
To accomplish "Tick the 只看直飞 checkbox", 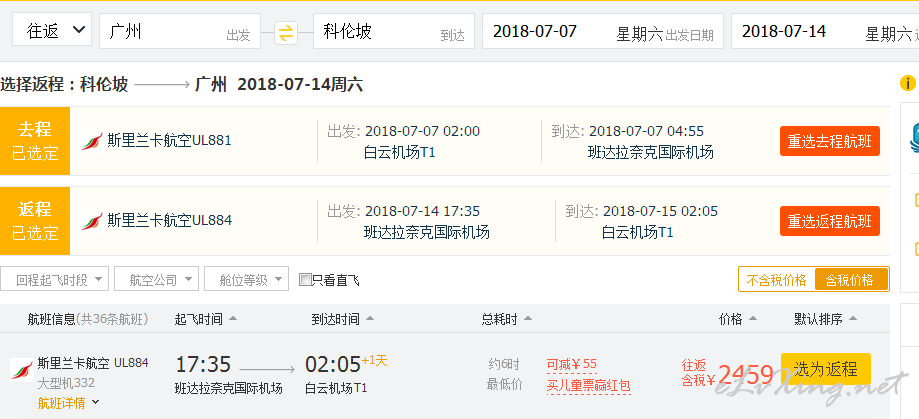I will click(x=305, y=280).
